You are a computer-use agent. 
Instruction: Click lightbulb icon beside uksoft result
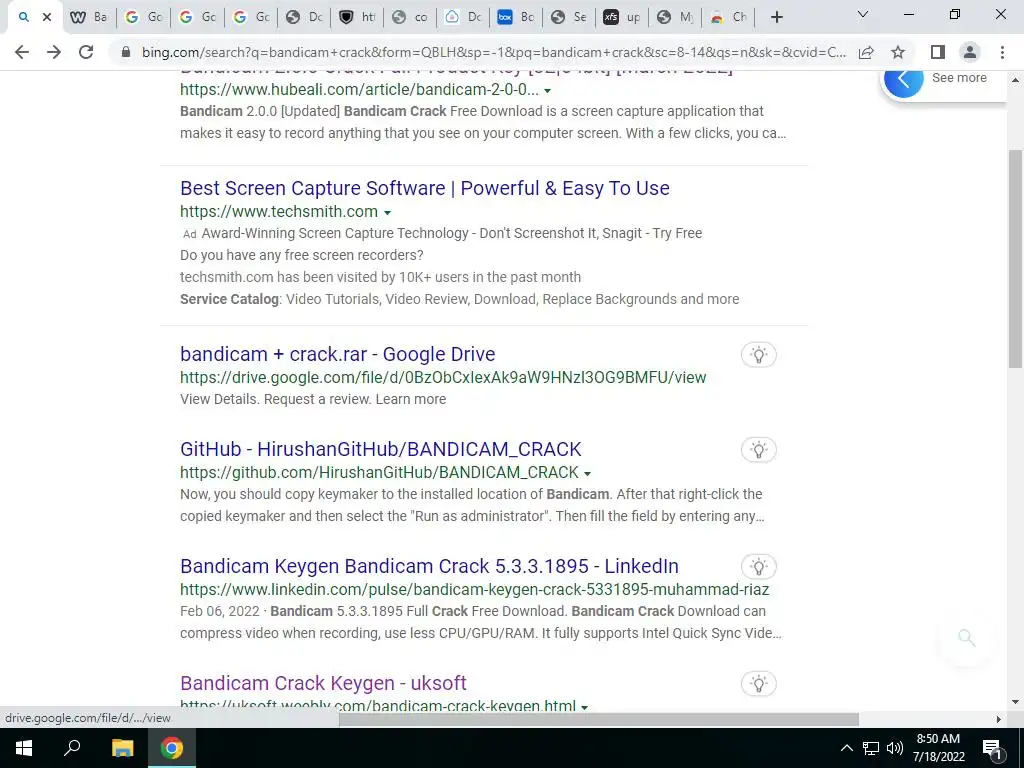(759, 684)
